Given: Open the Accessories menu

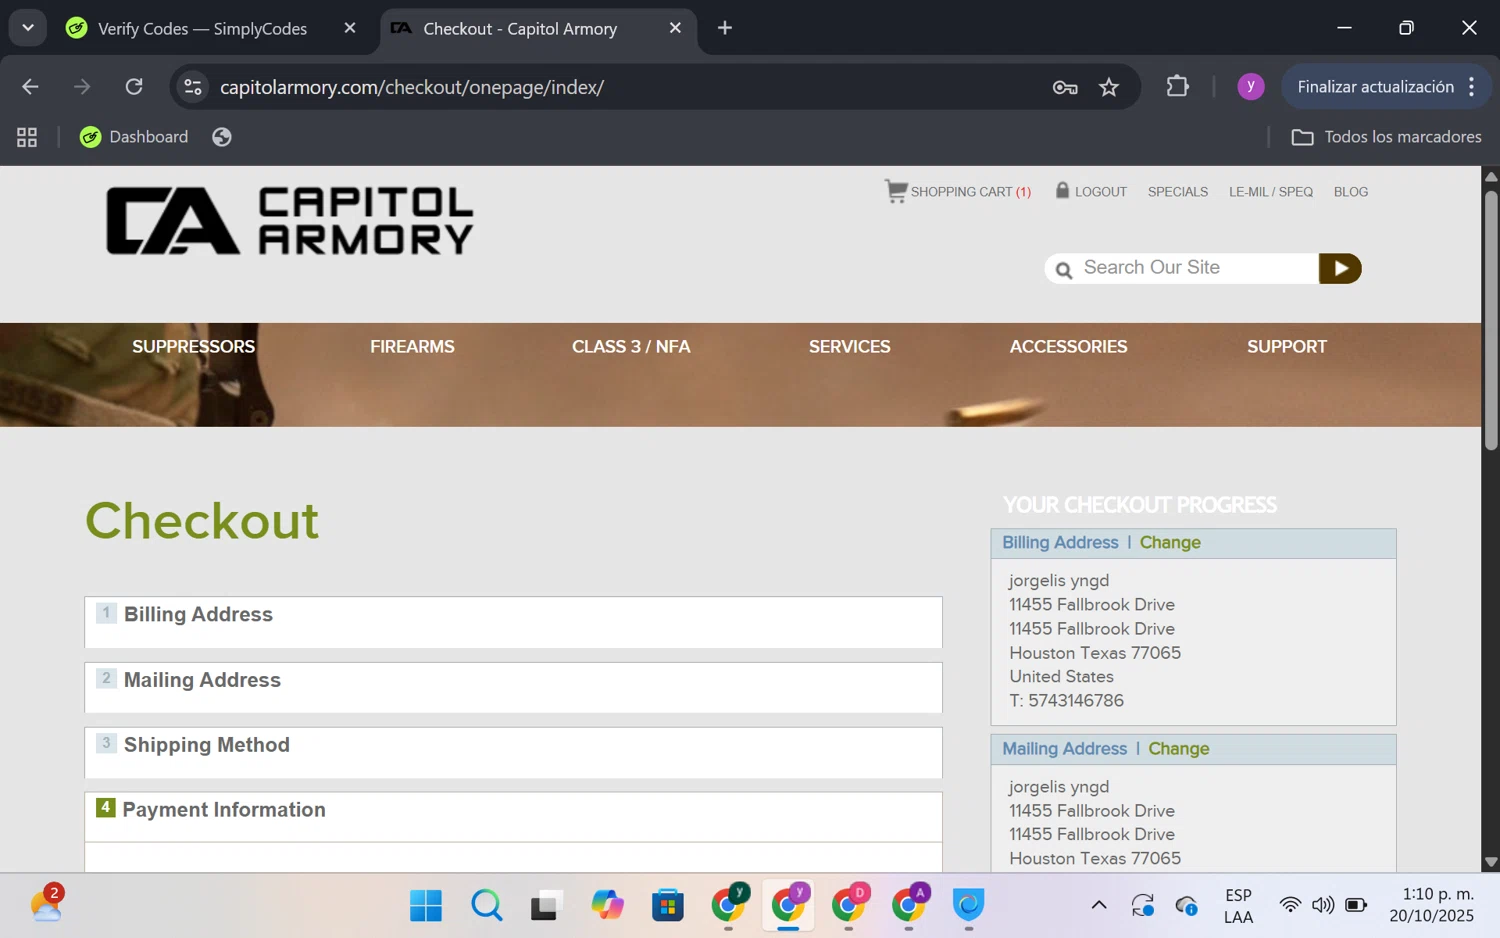Looking at the screenshot, I should point(1068,347).
